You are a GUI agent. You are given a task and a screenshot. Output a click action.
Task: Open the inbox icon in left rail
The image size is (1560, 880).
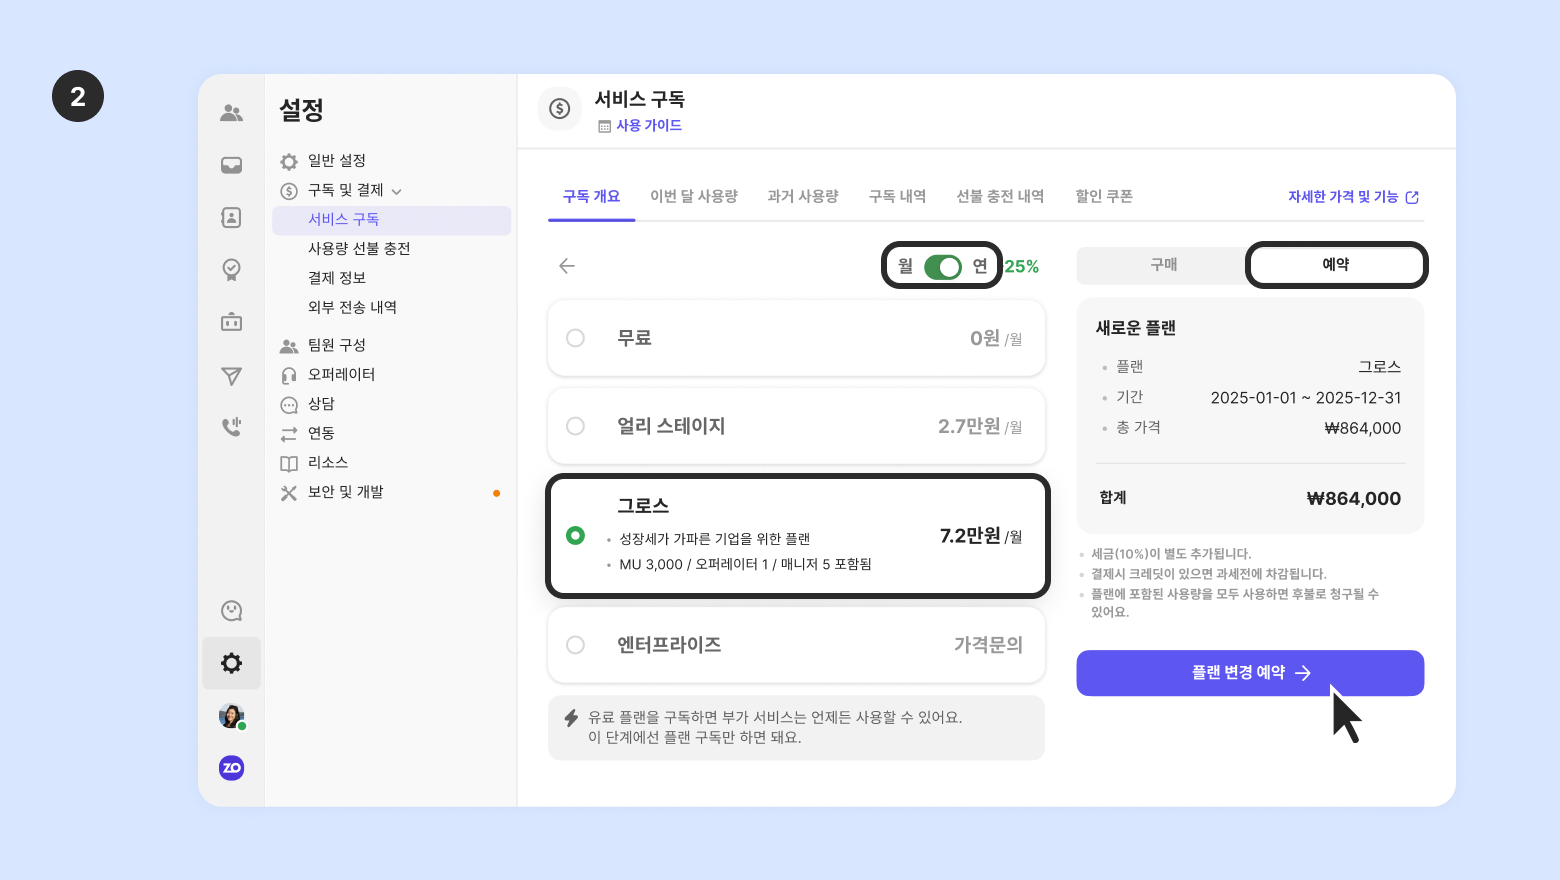[231, 165]
